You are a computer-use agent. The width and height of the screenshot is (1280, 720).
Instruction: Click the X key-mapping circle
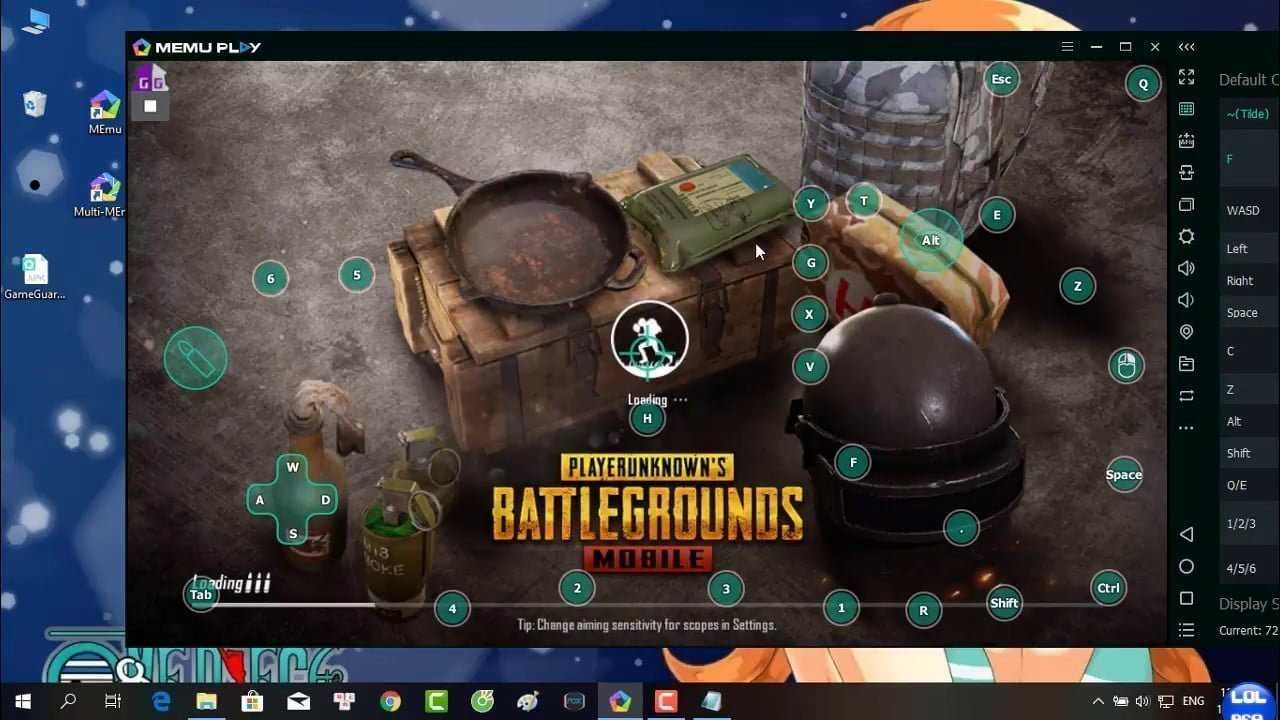click(809, 314)
